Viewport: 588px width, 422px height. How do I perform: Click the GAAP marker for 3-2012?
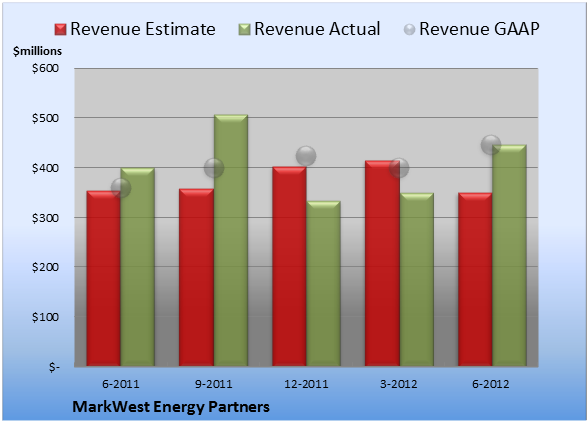pyautogui.click(x=399, y=168)
